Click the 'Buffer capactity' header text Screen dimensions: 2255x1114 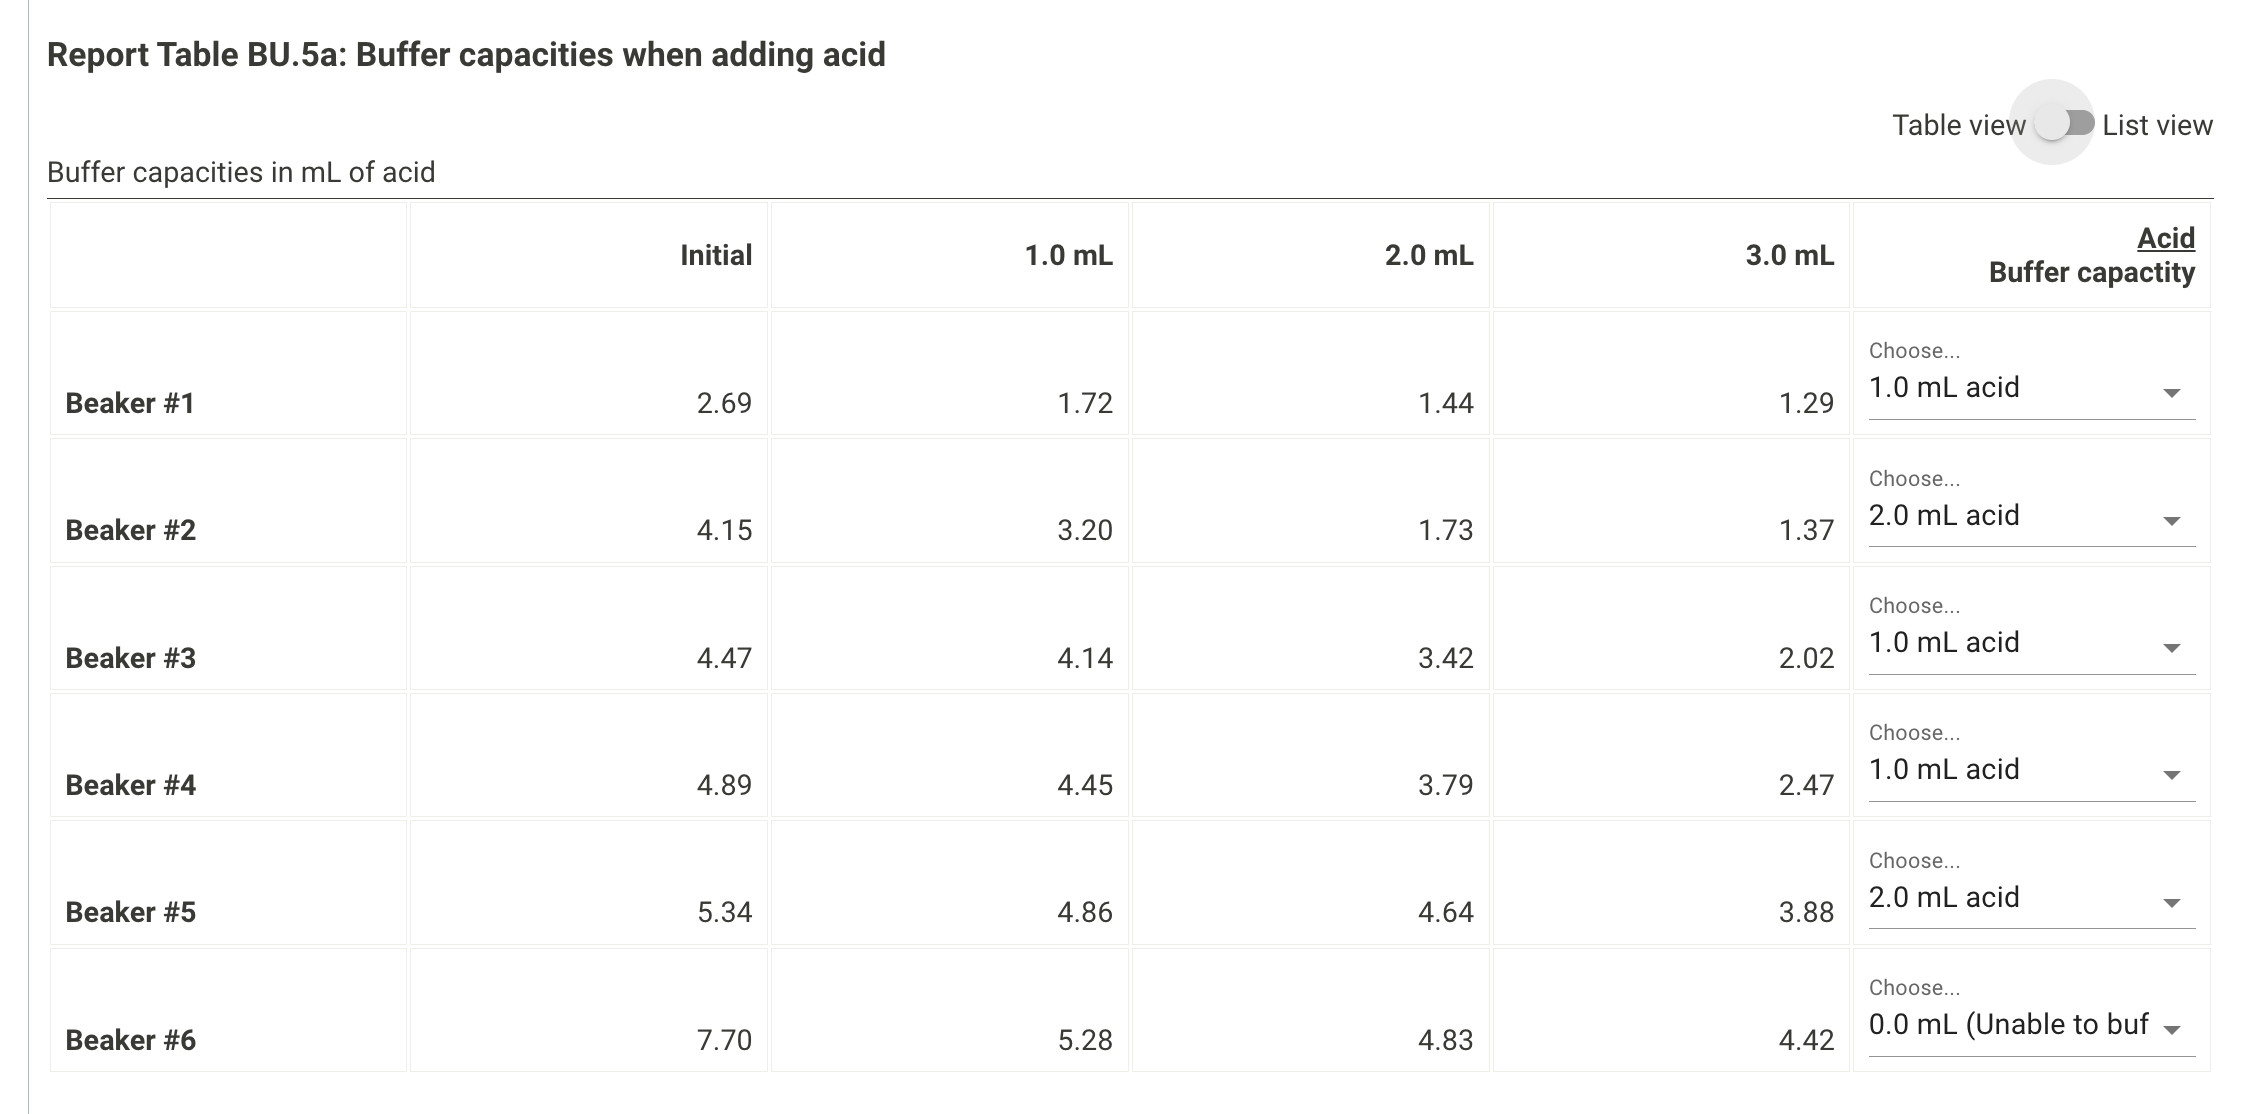[x=2090, y=271]
